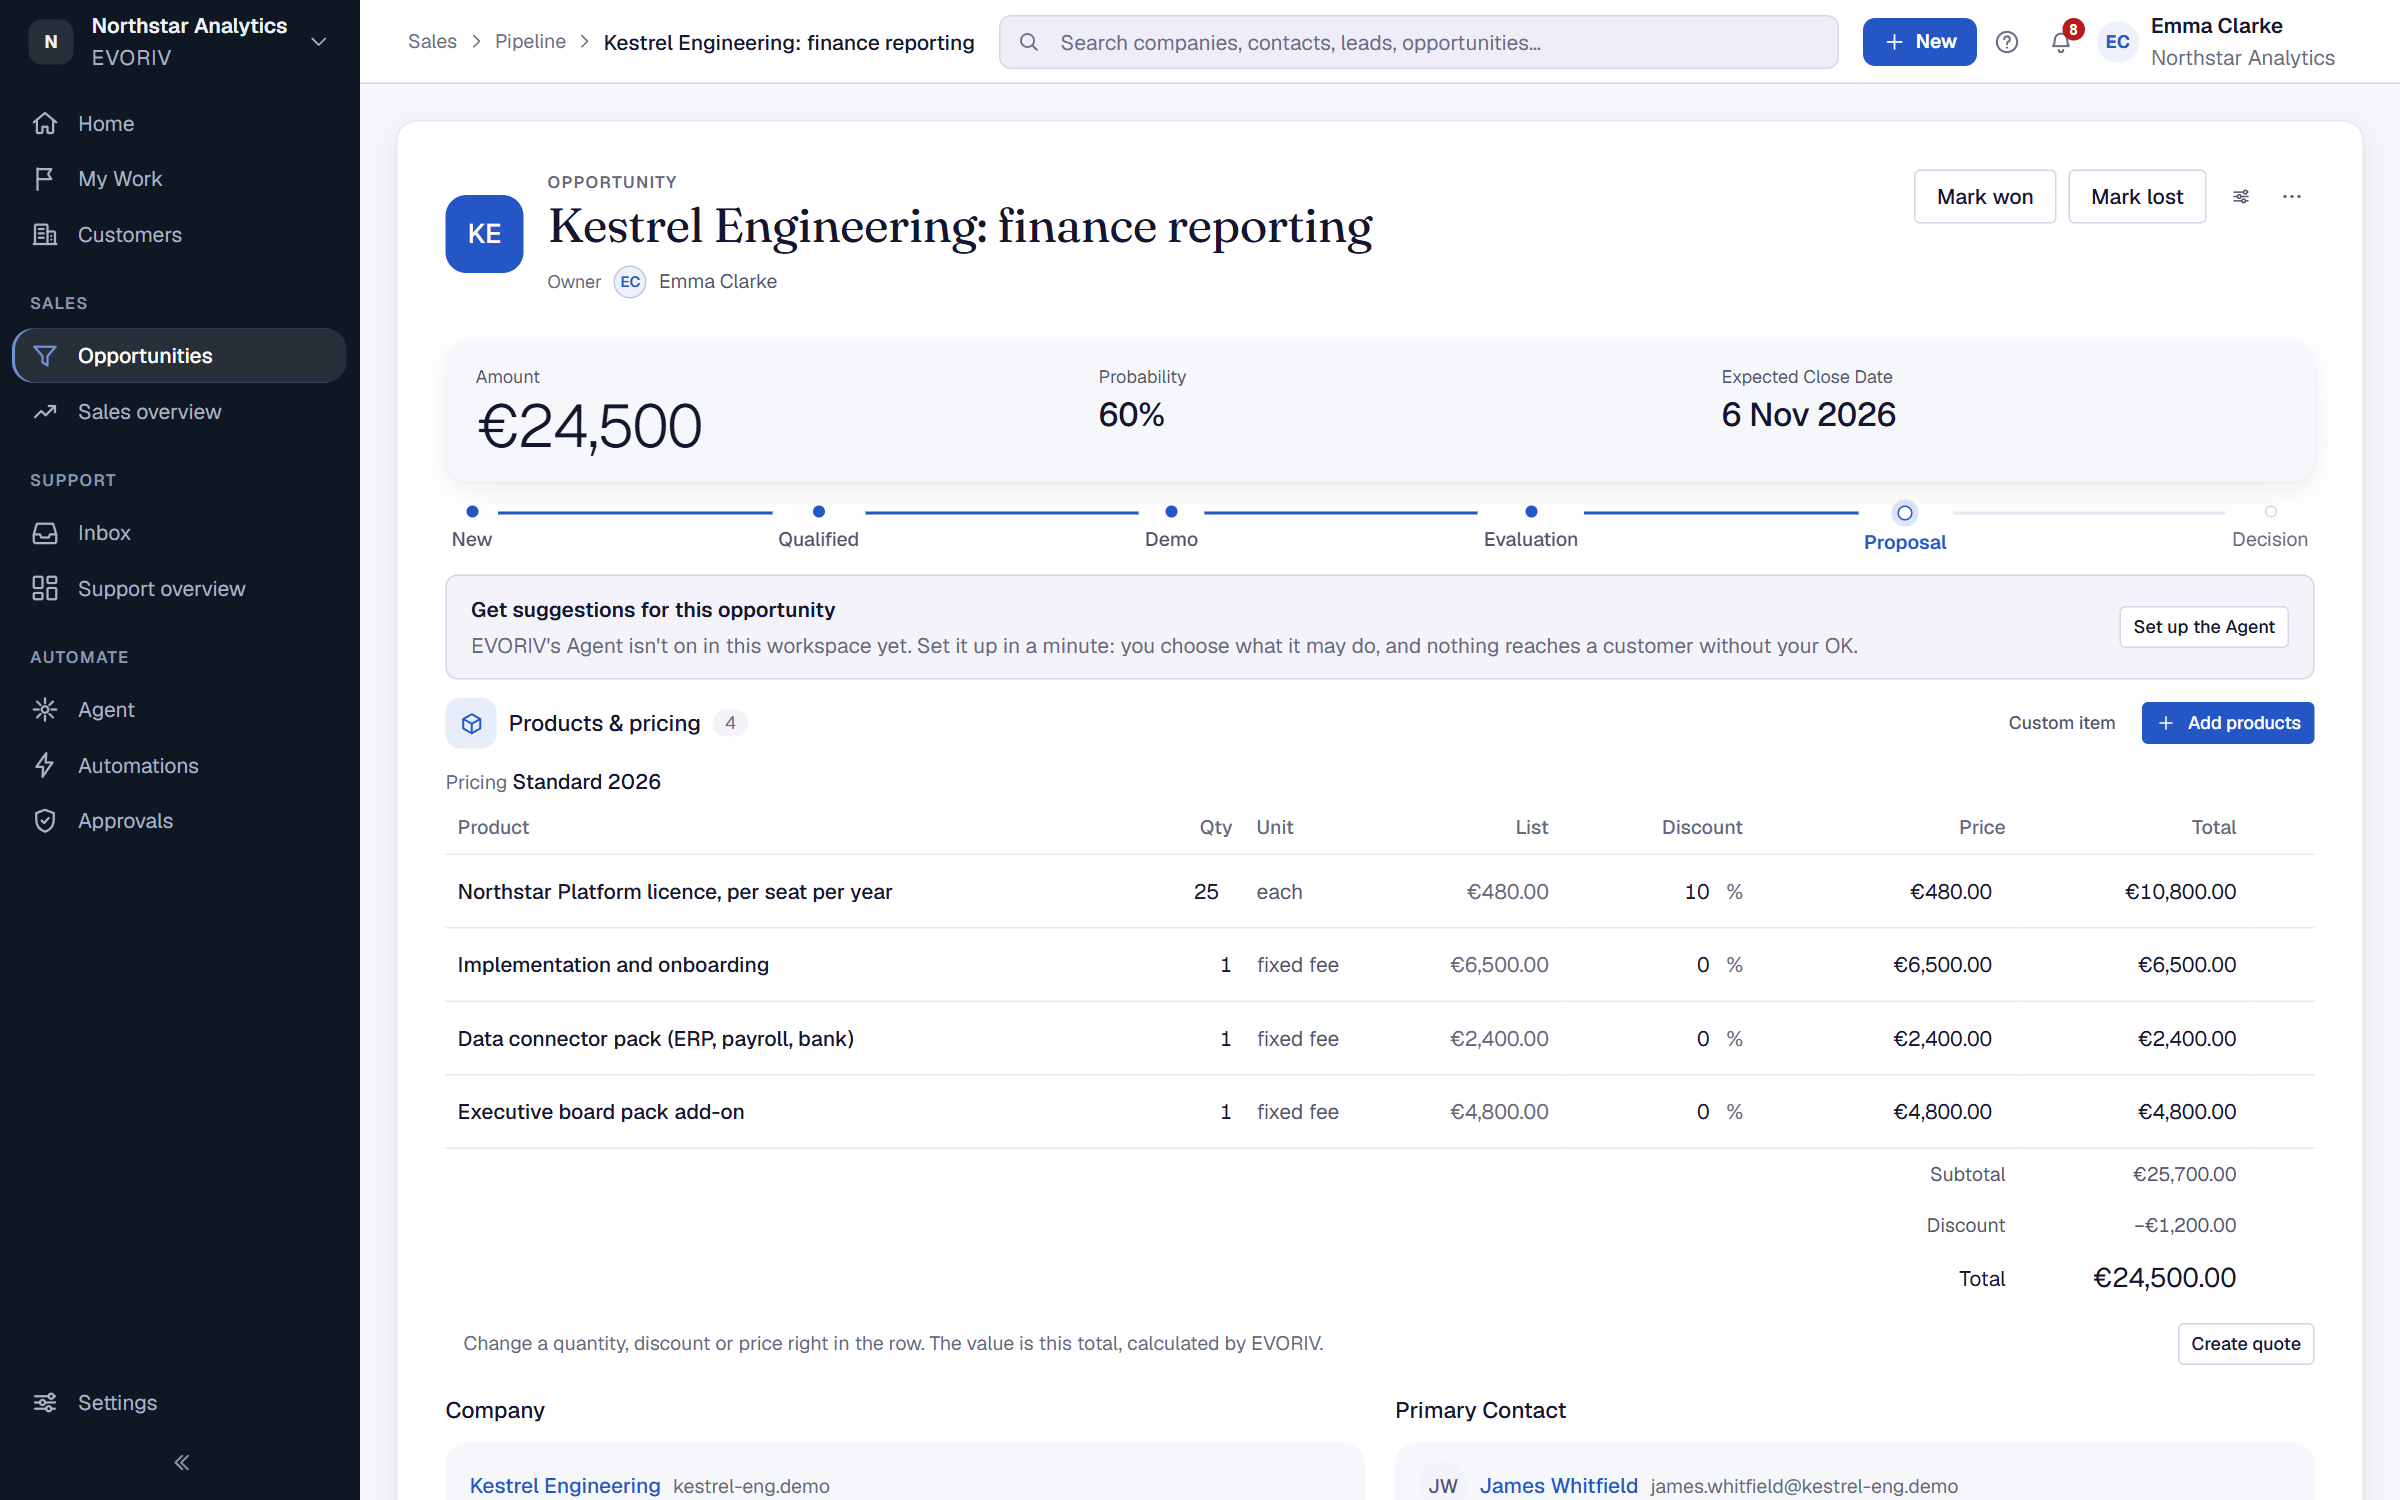Edit price of Implementation and onboarding row
This screenshot has height=1500, width=2400.
pos(1942,965)
